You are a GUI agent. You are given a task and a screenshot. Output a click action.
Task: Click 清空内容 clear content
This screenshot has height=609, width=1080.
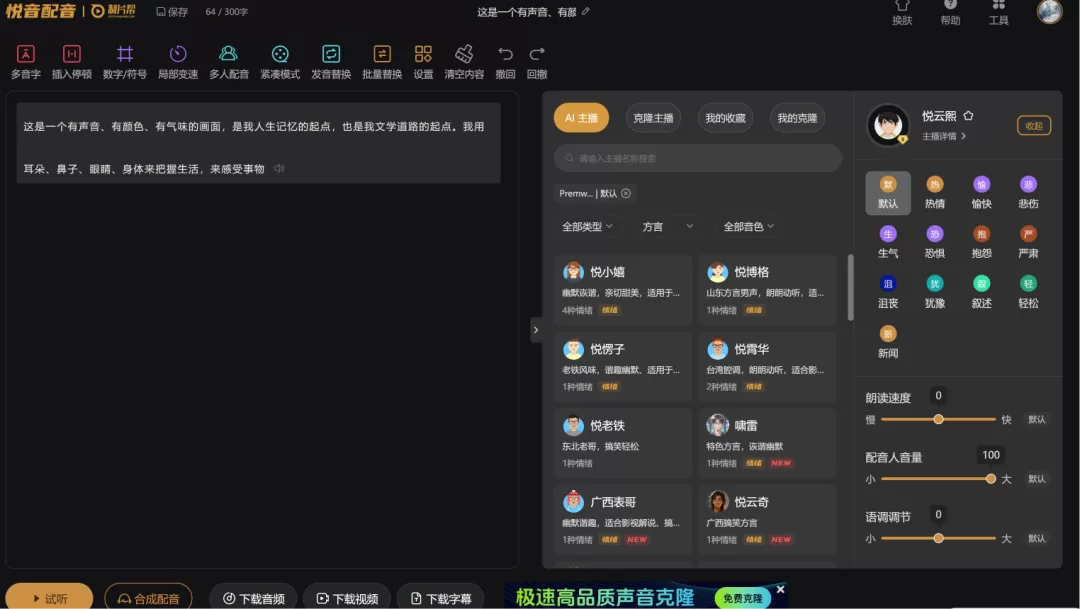pos(464,62)
